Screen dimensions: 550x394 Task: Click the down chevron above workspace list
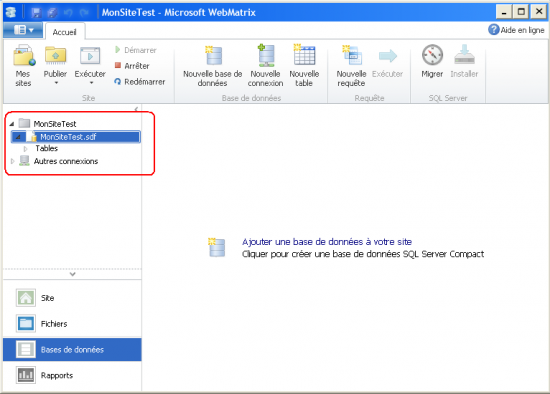tap(72, 274)
